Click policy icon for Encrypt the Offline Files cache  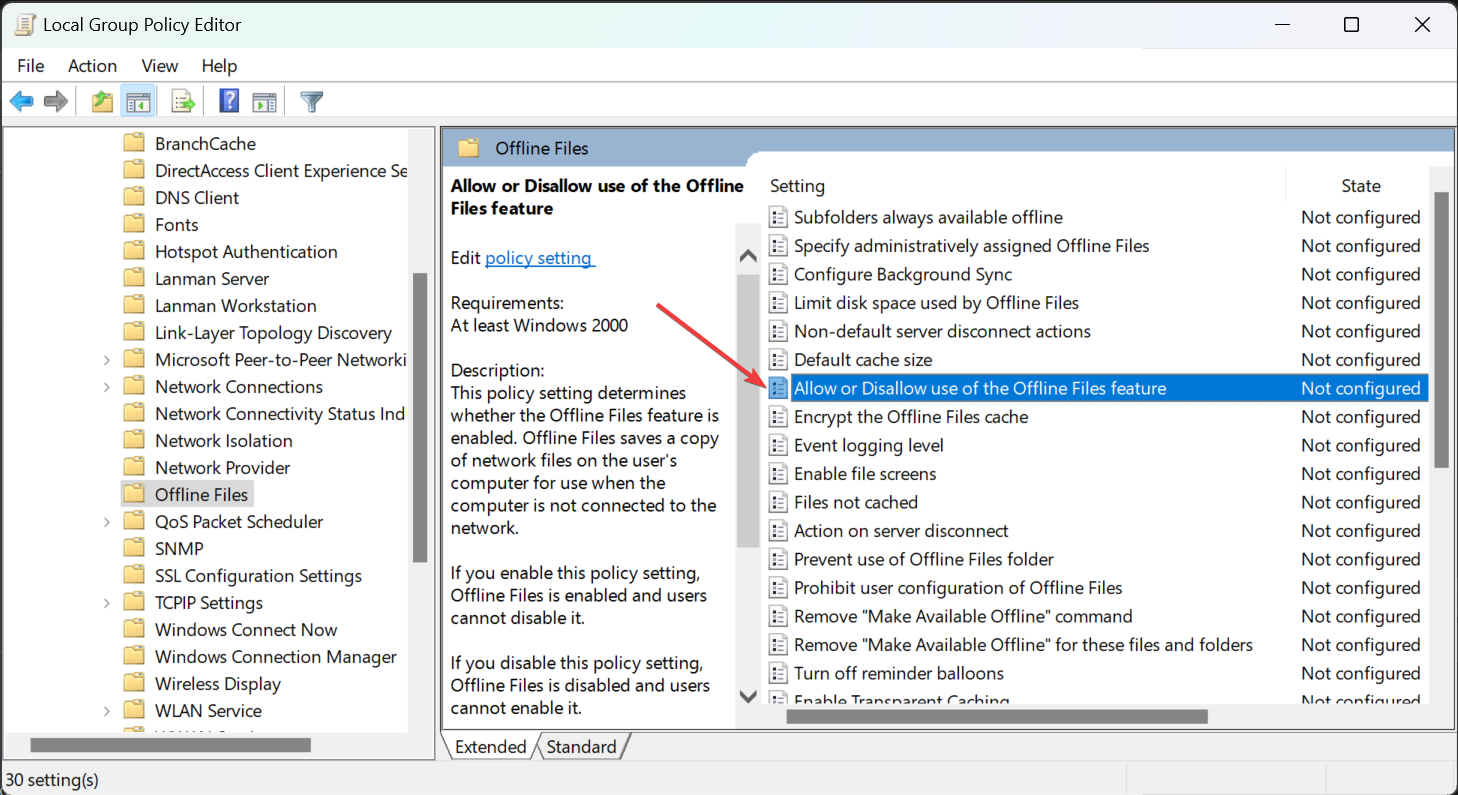pyautogui.click(x=778, y=417)
